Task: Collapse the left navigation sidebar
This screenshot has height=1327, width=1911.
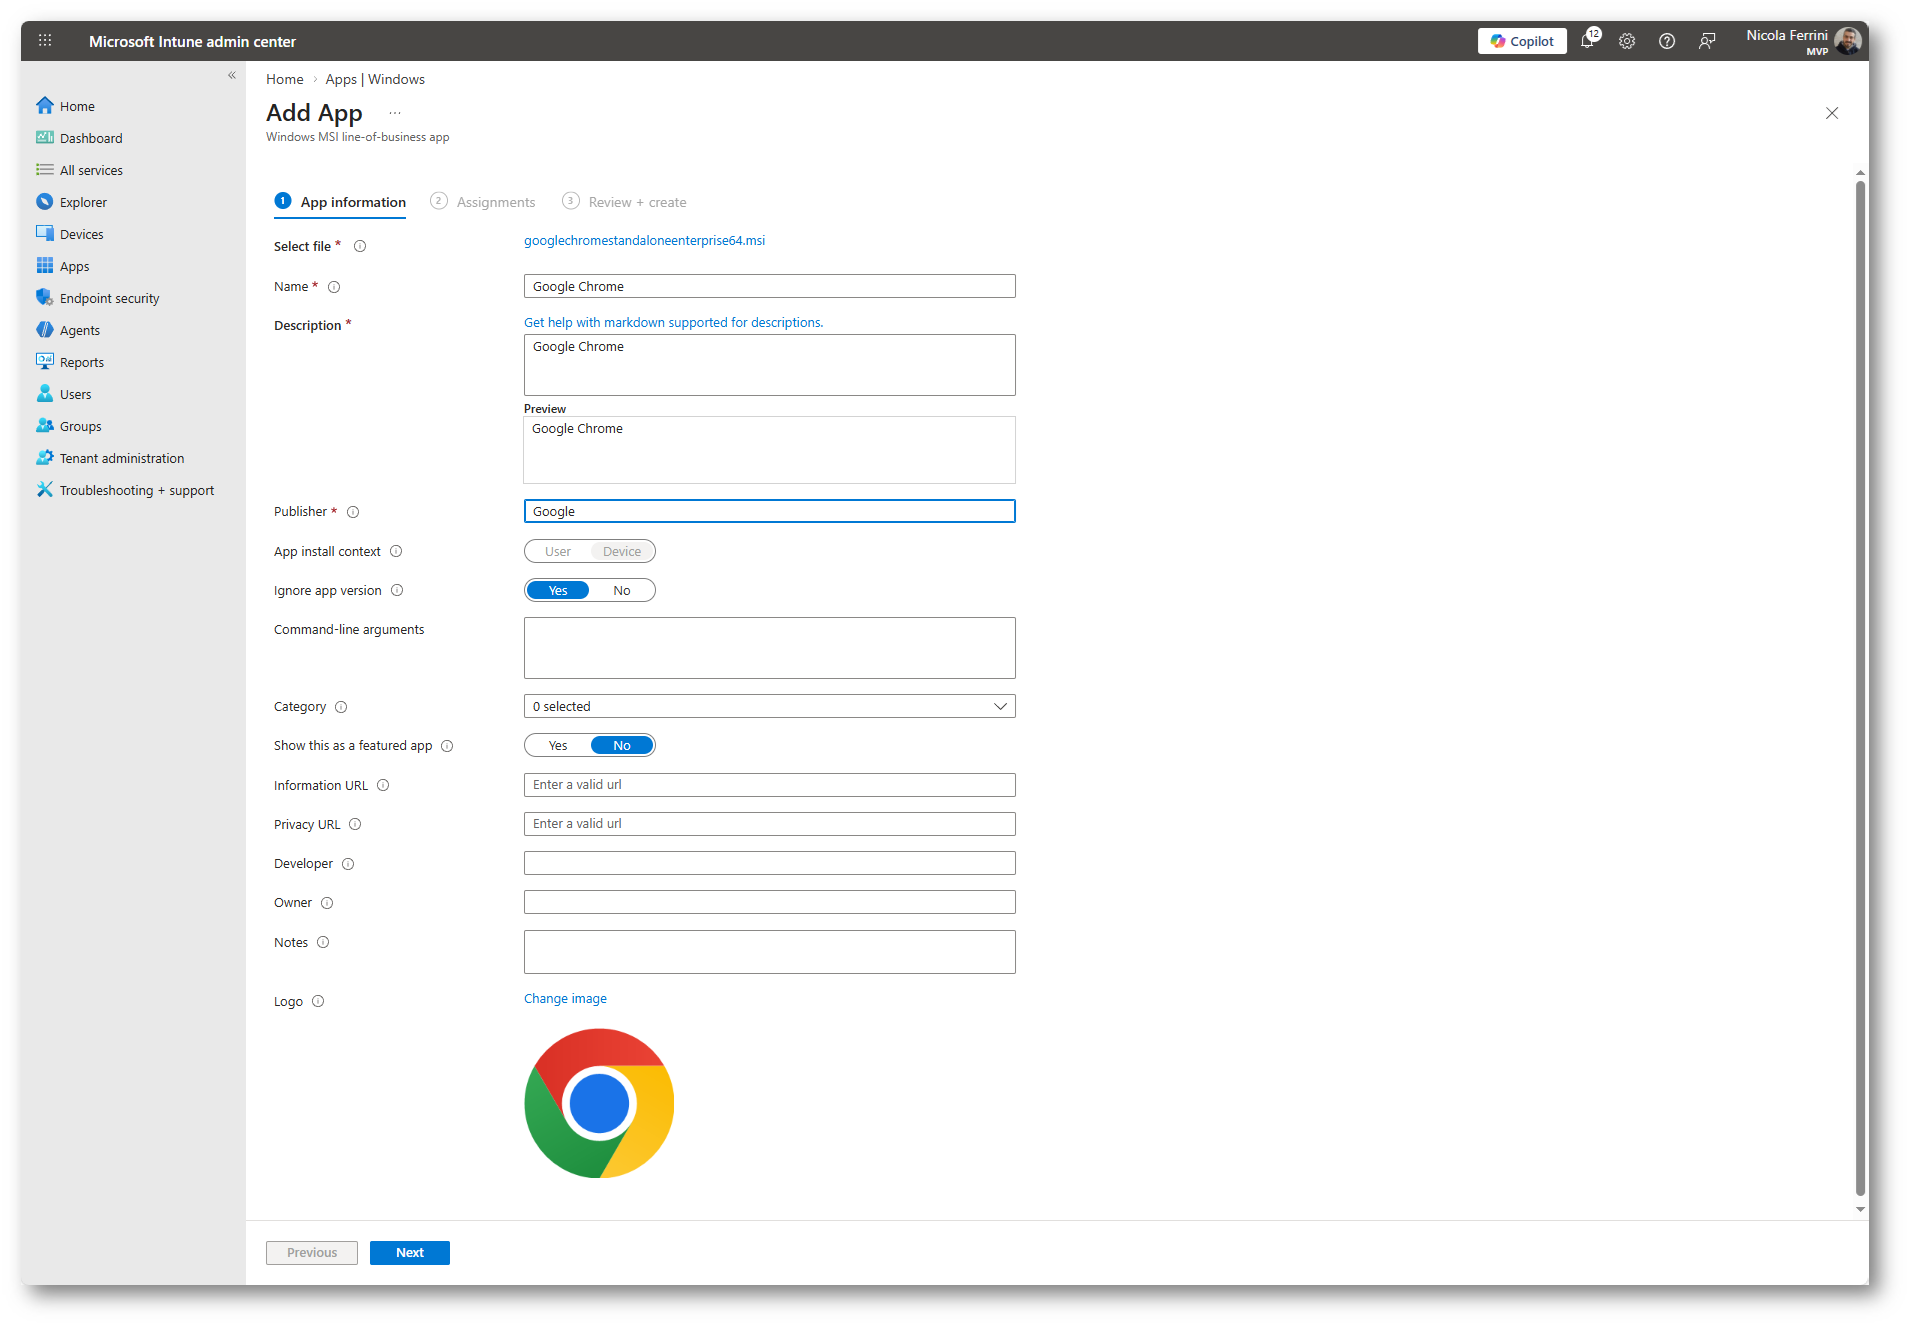Action: (232, 76)
